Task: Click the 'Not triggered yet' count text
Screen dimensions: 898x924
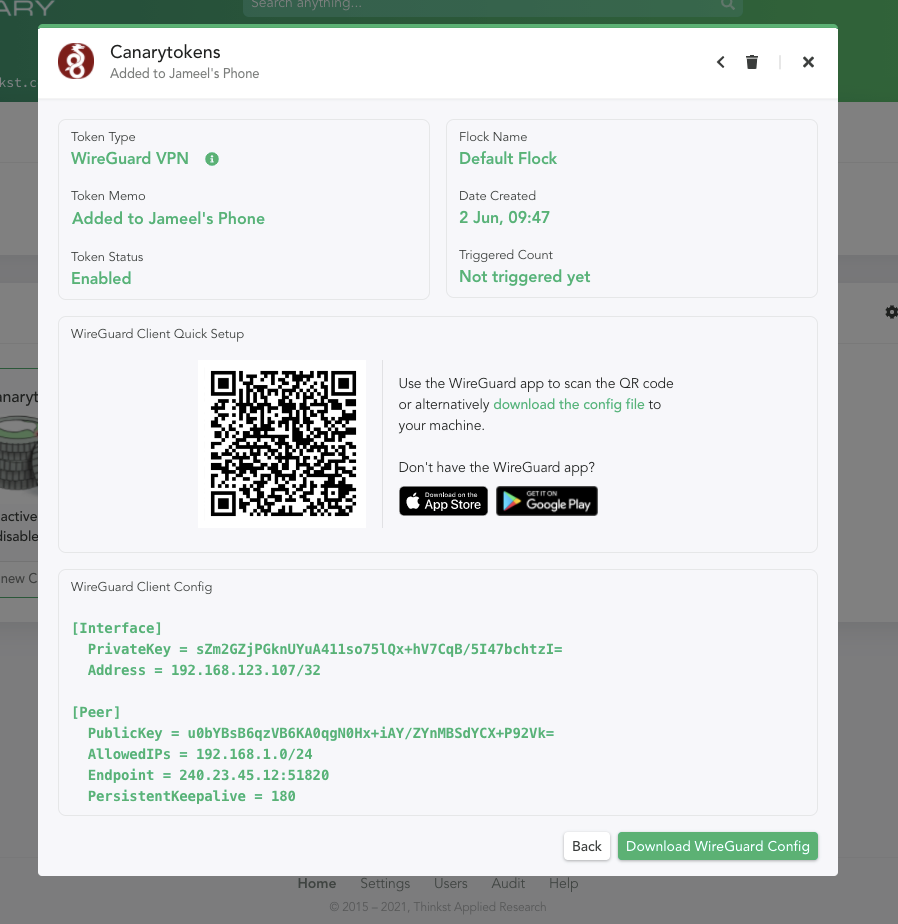Action: [x=524, y=277]
